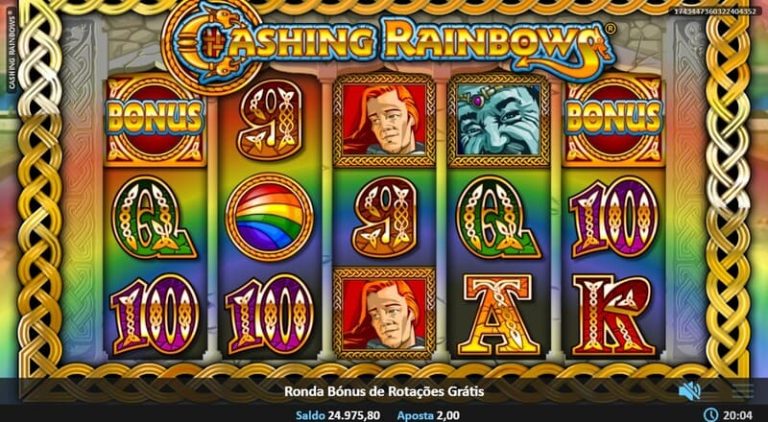Click the Aposta 2,00 bet value
This screenshot has height=422, width=768.
click(x=429, y=416)
